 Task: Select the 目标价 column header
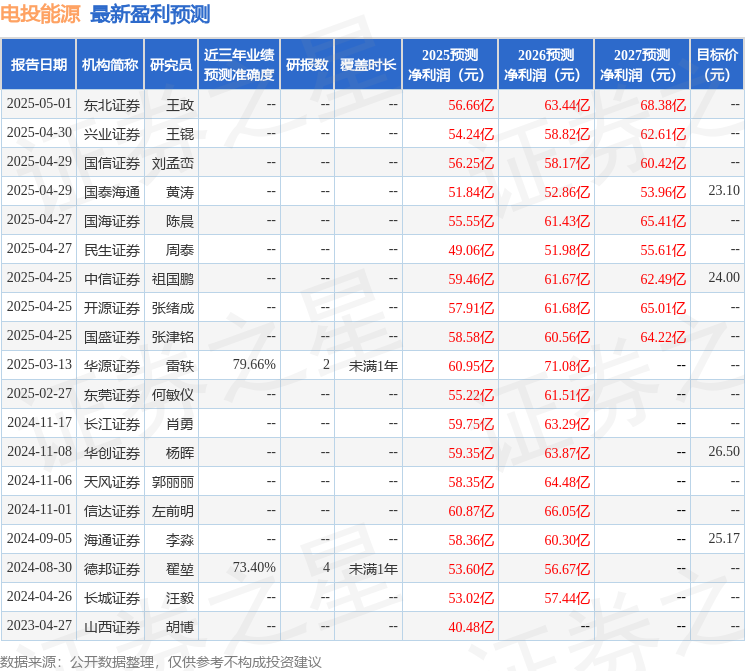(x=717, y=65)
